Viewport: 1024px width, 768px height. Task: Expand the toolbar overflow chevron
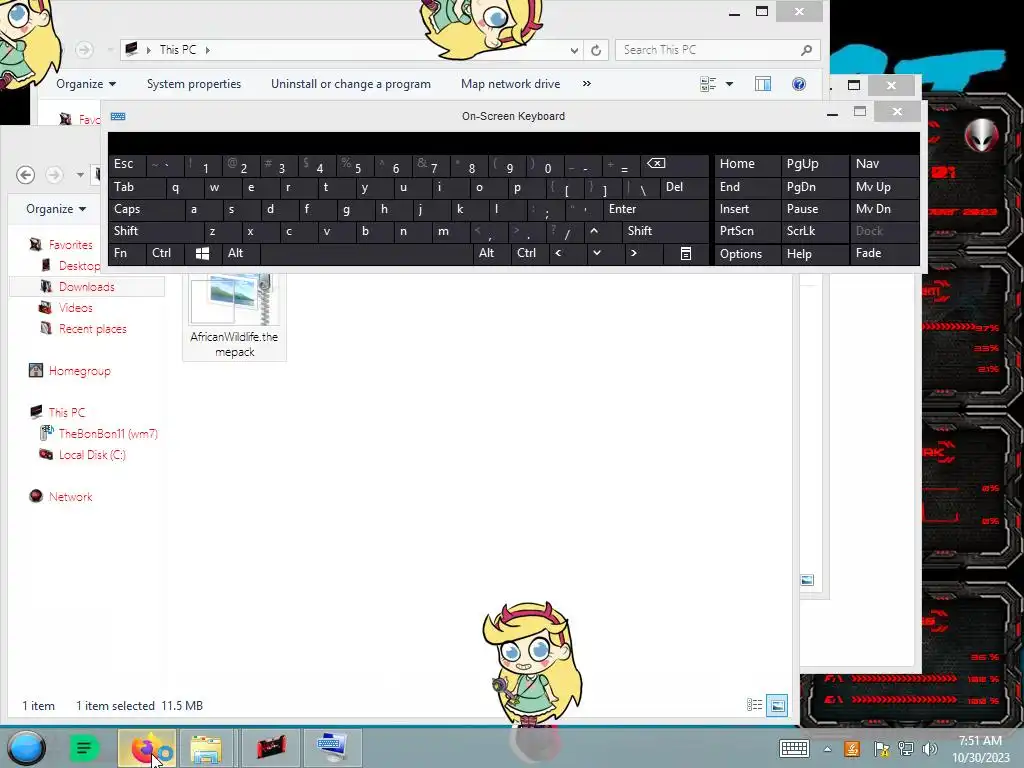click(x=586, y=84)
